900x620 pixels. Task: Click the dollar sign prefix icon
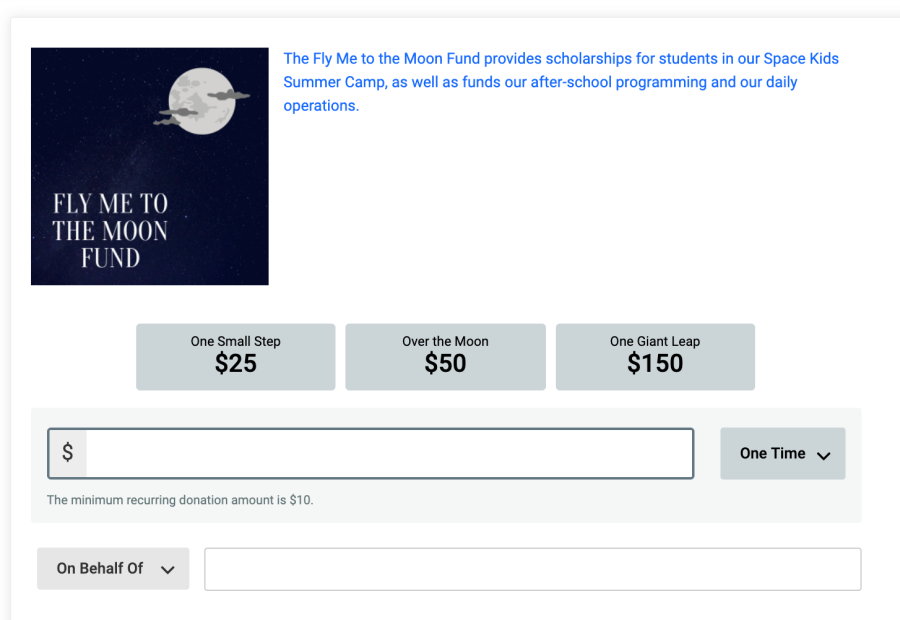[67, 453]
